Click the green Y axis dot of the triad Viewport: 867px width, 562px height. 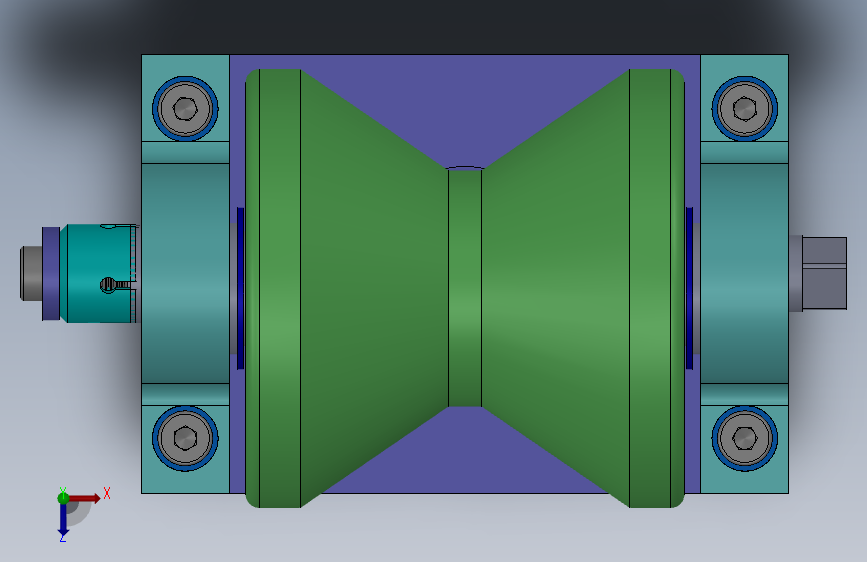(x=63, y=498)
